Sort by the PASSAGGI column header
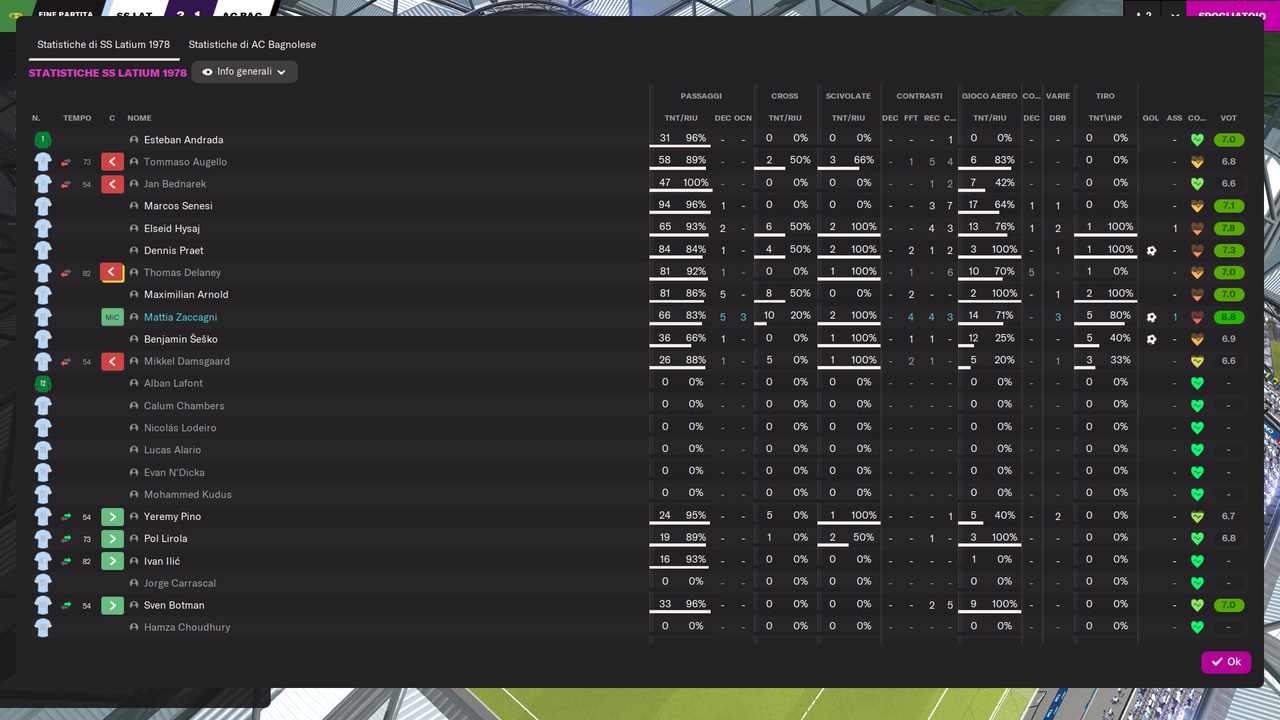This screenshot has height=720, width=1280. 701,96
